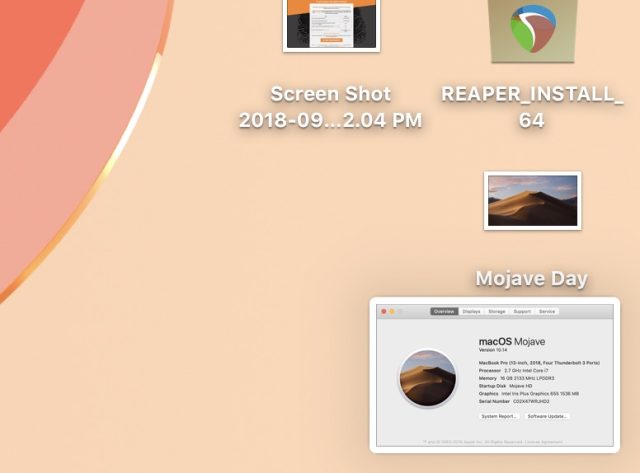Switch to the Displays tab
Image resolution: width=640 pixels, height=473 pixels.
point(471,311)
